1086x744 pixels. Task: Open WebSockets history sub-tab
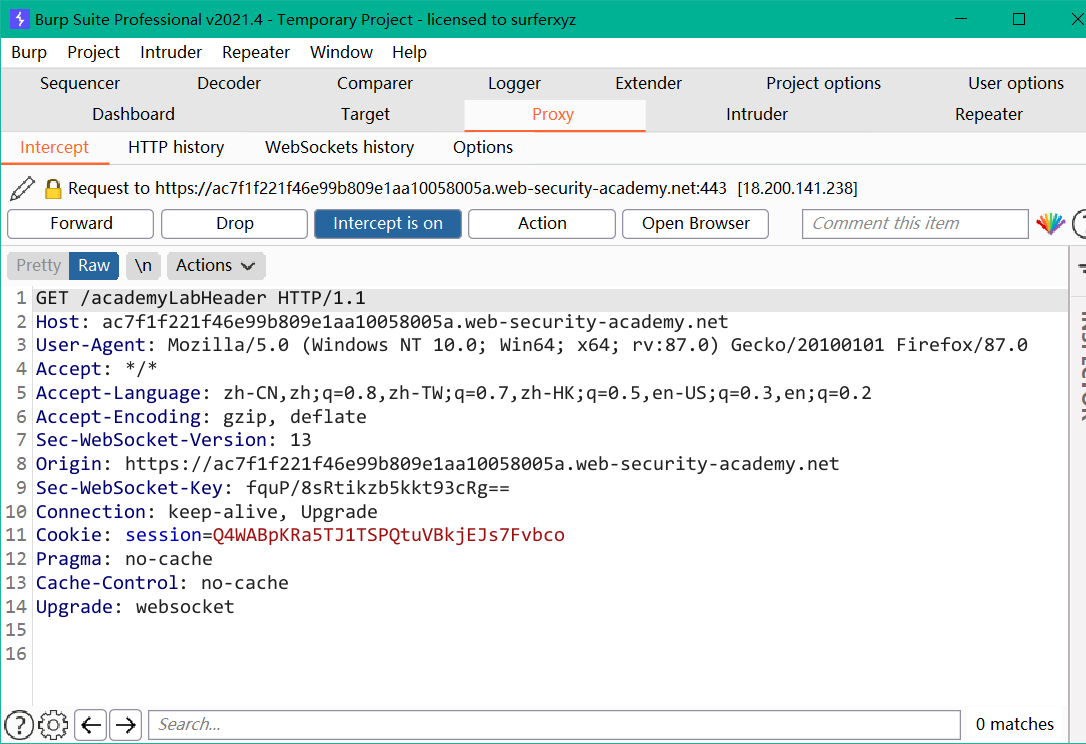[339, 148]
